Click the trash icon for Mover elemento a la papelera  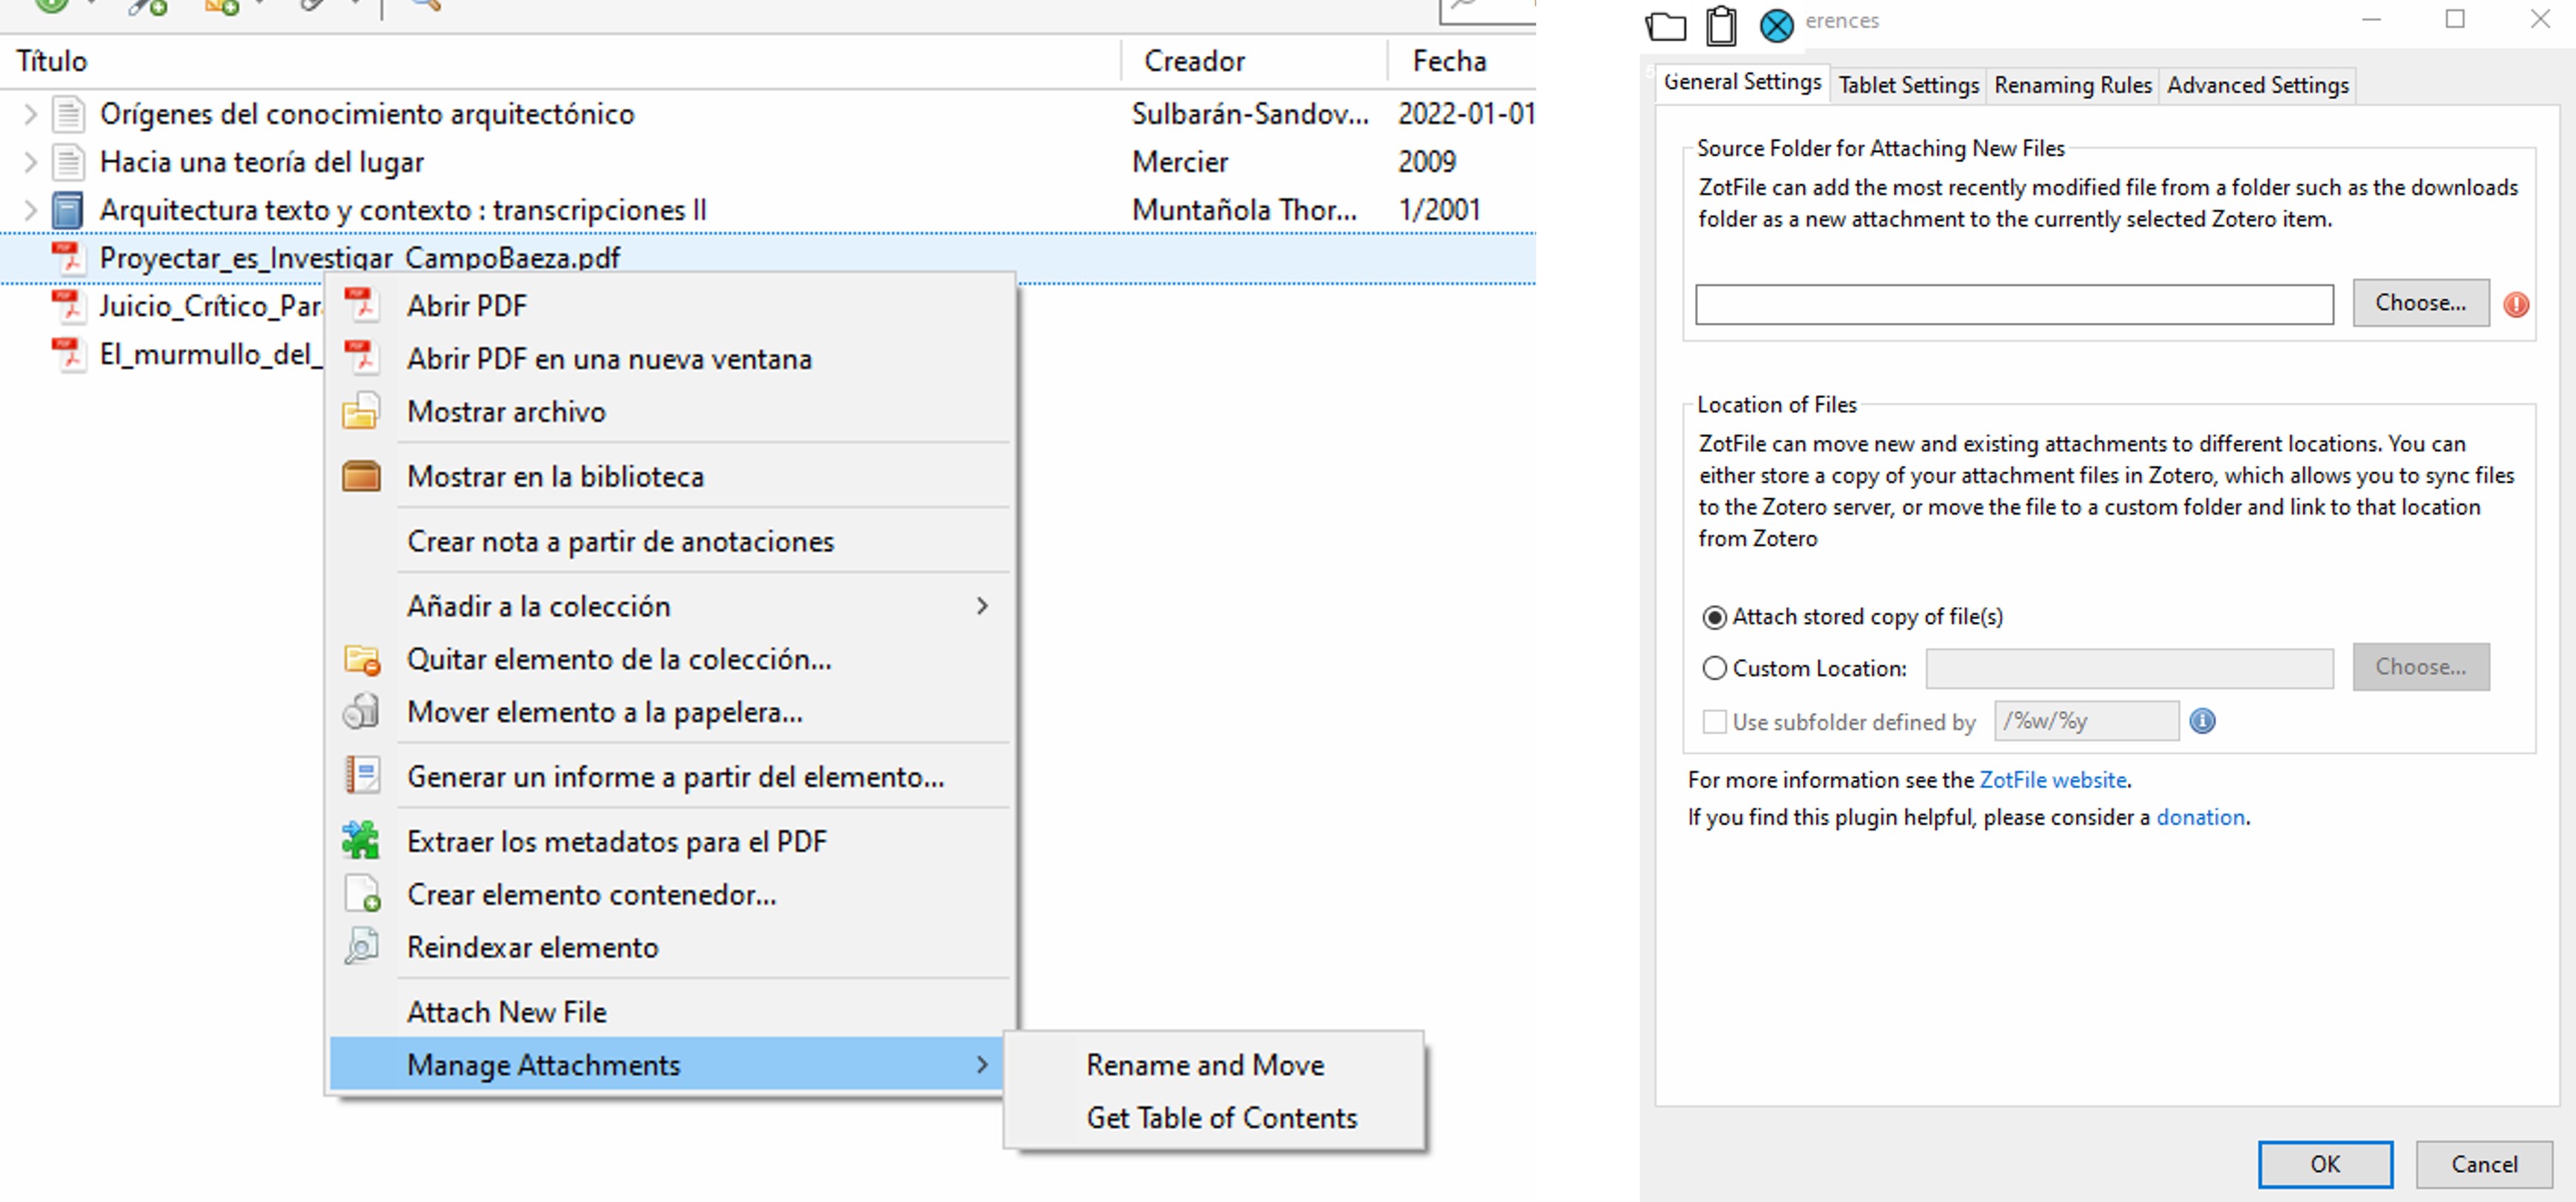[360, 712]
